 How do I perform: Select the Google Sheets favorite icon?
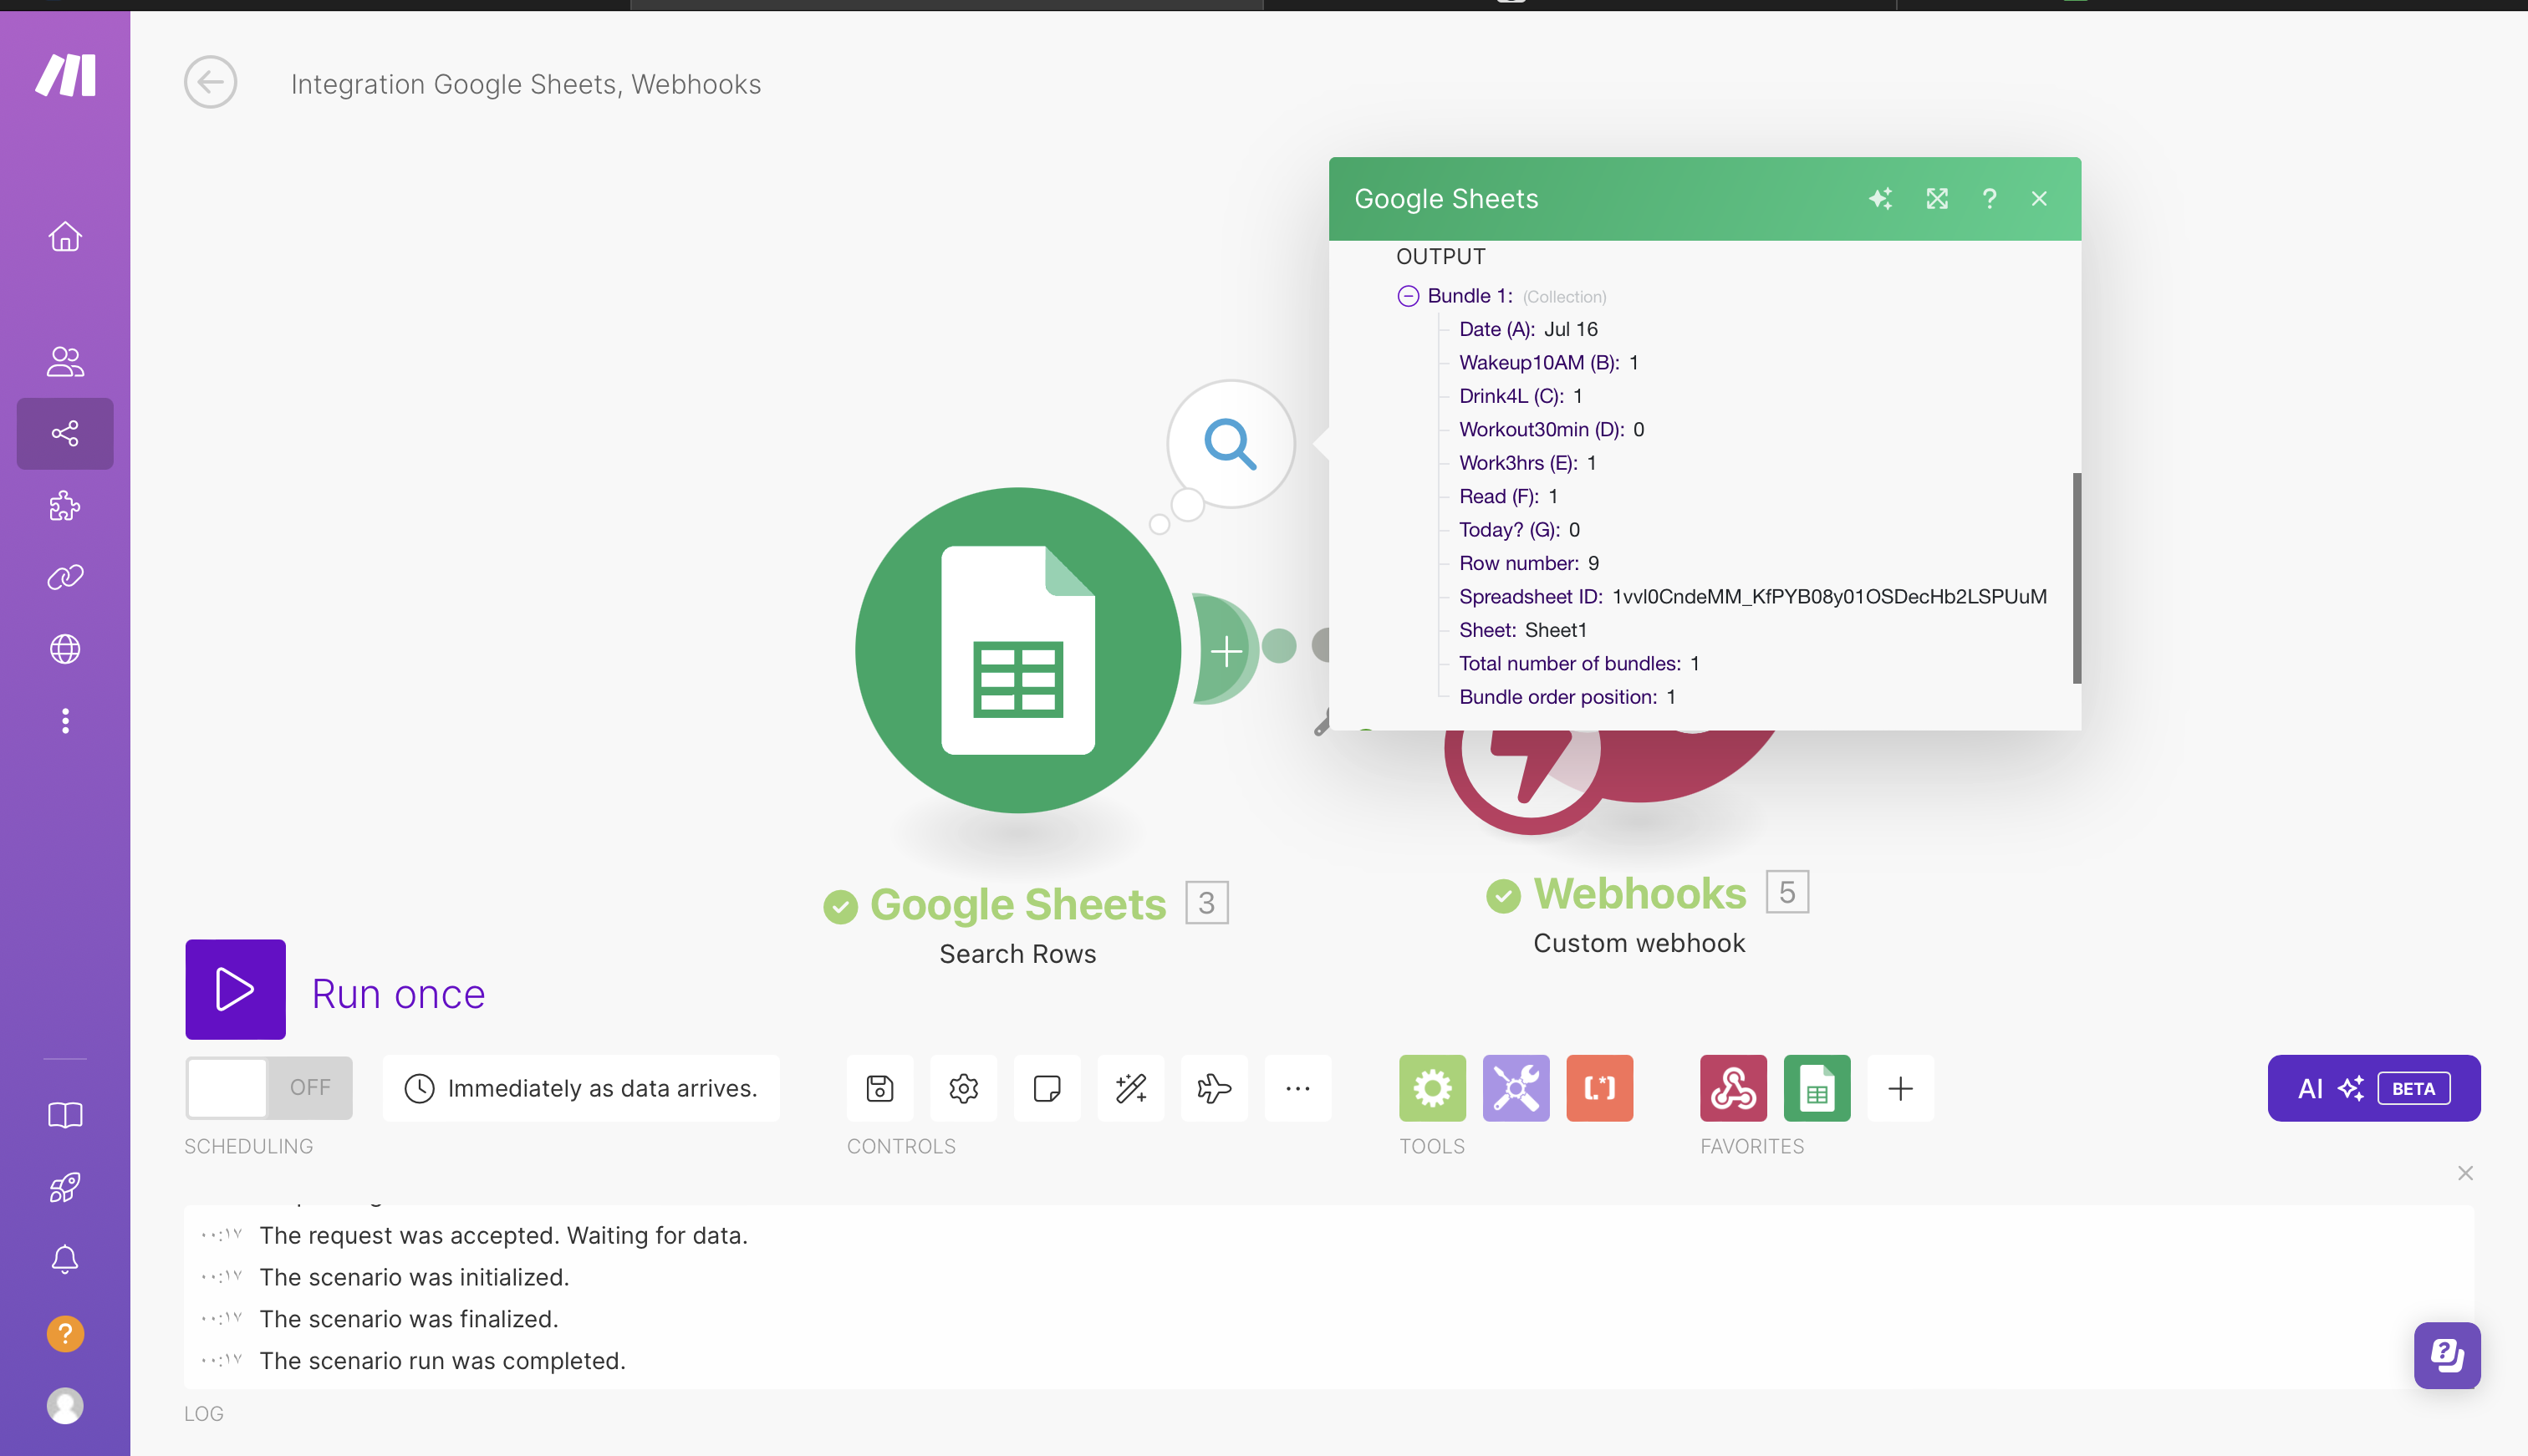click(1817, 1088)
